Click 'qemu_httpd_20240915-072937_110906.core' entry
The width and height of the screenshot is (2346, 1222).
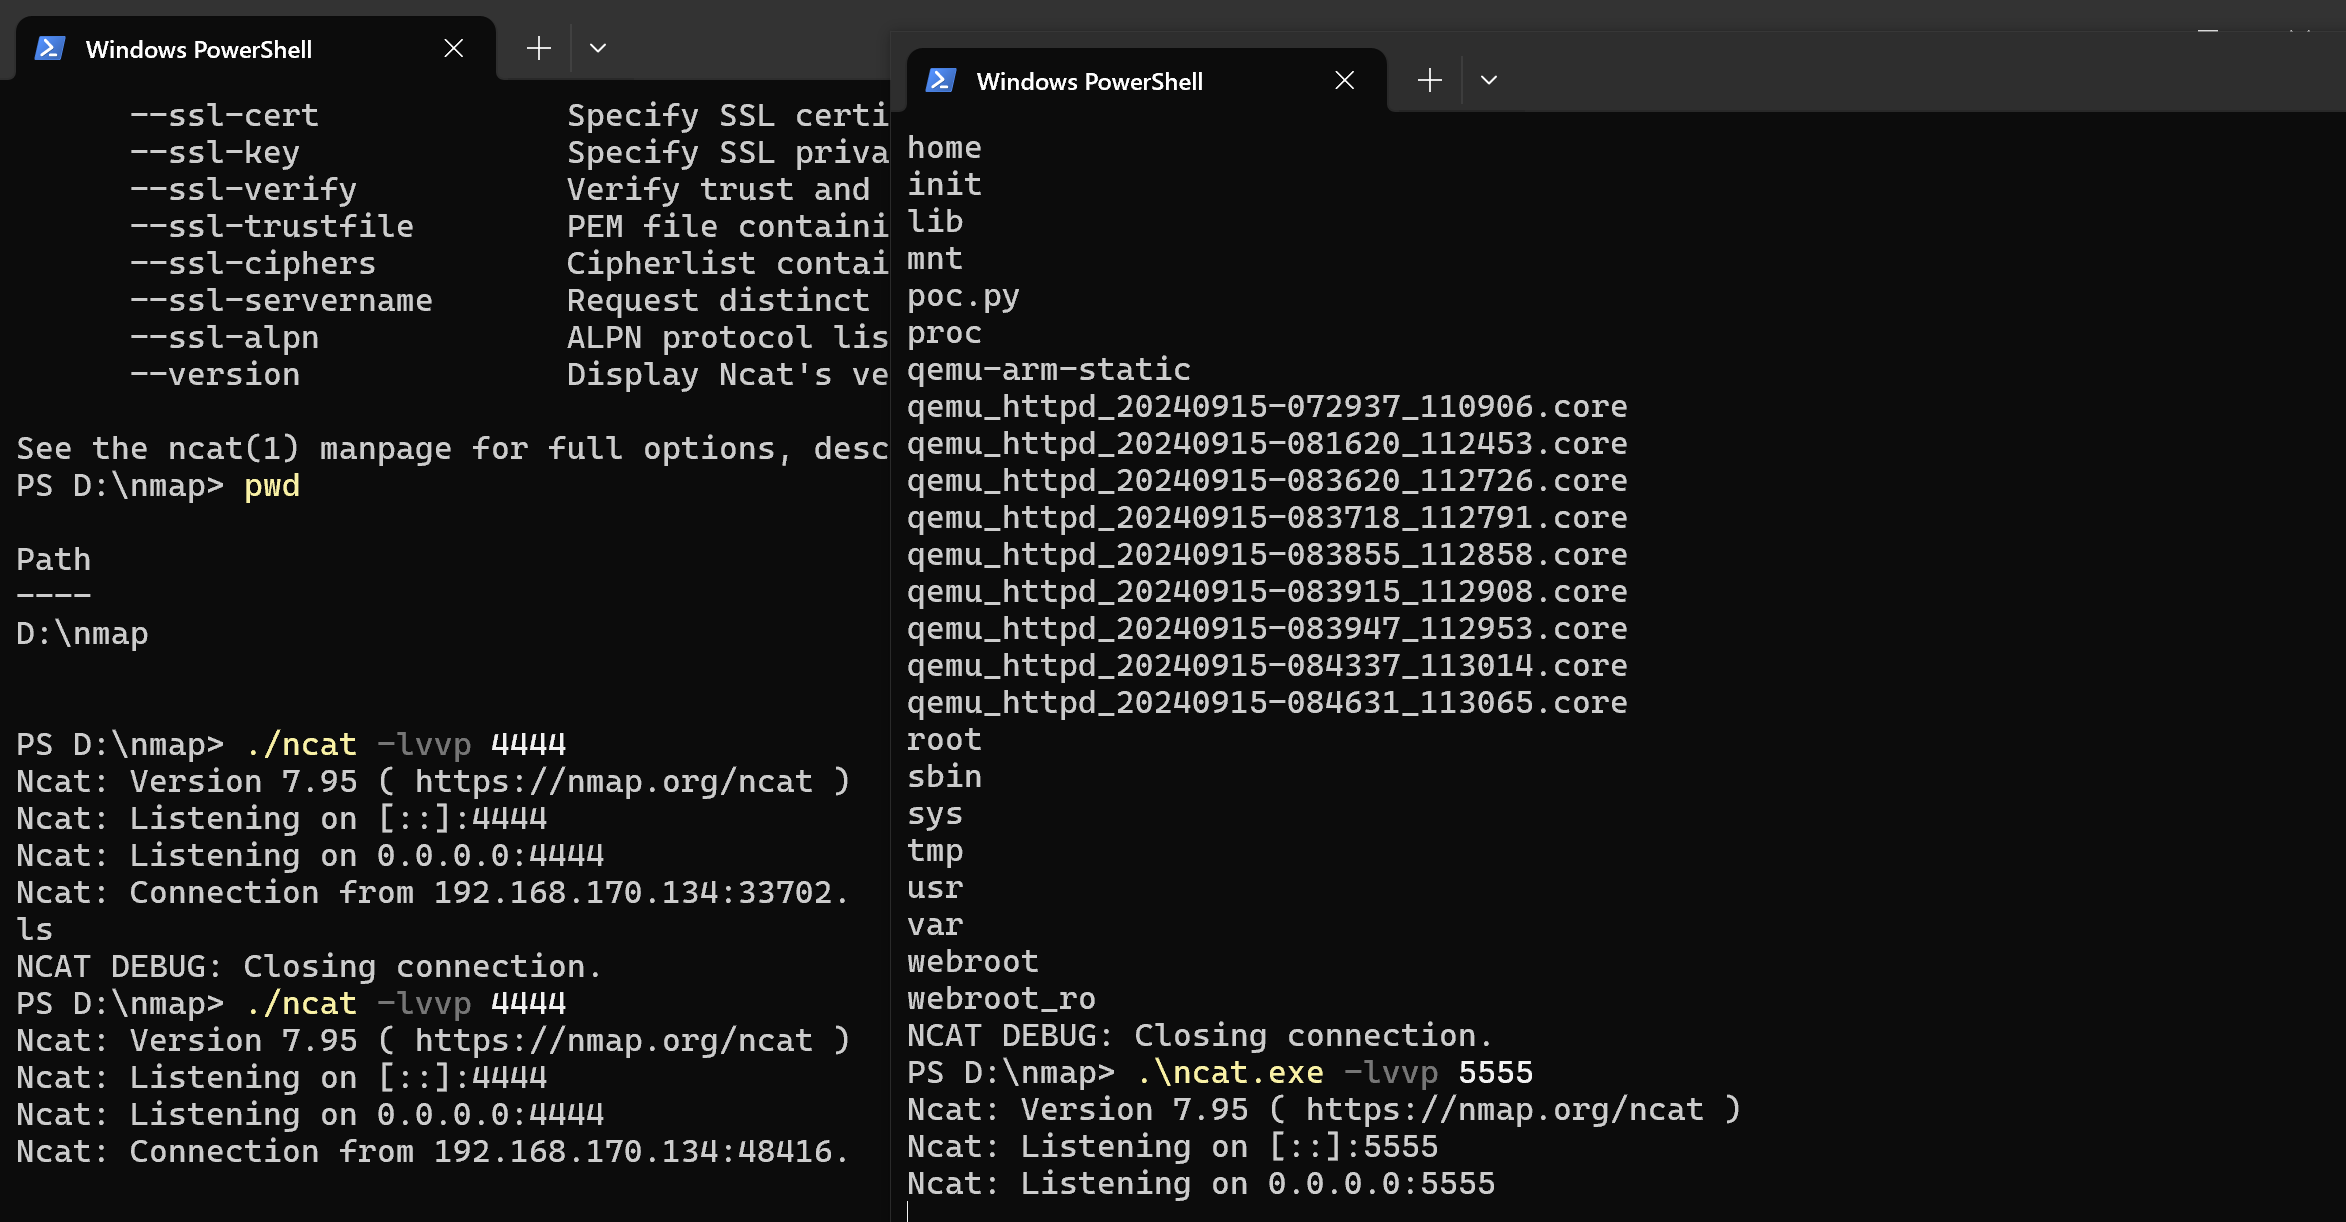point(1267,407)
